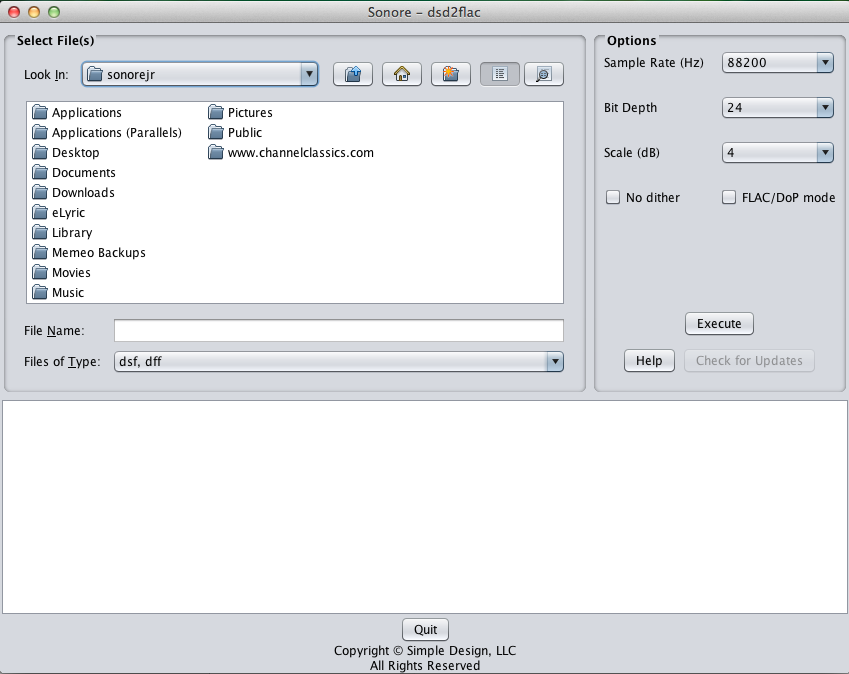Open Help from the Options panel
The height and width of the screenshot is (674, 849).
[x=649, y=360]
